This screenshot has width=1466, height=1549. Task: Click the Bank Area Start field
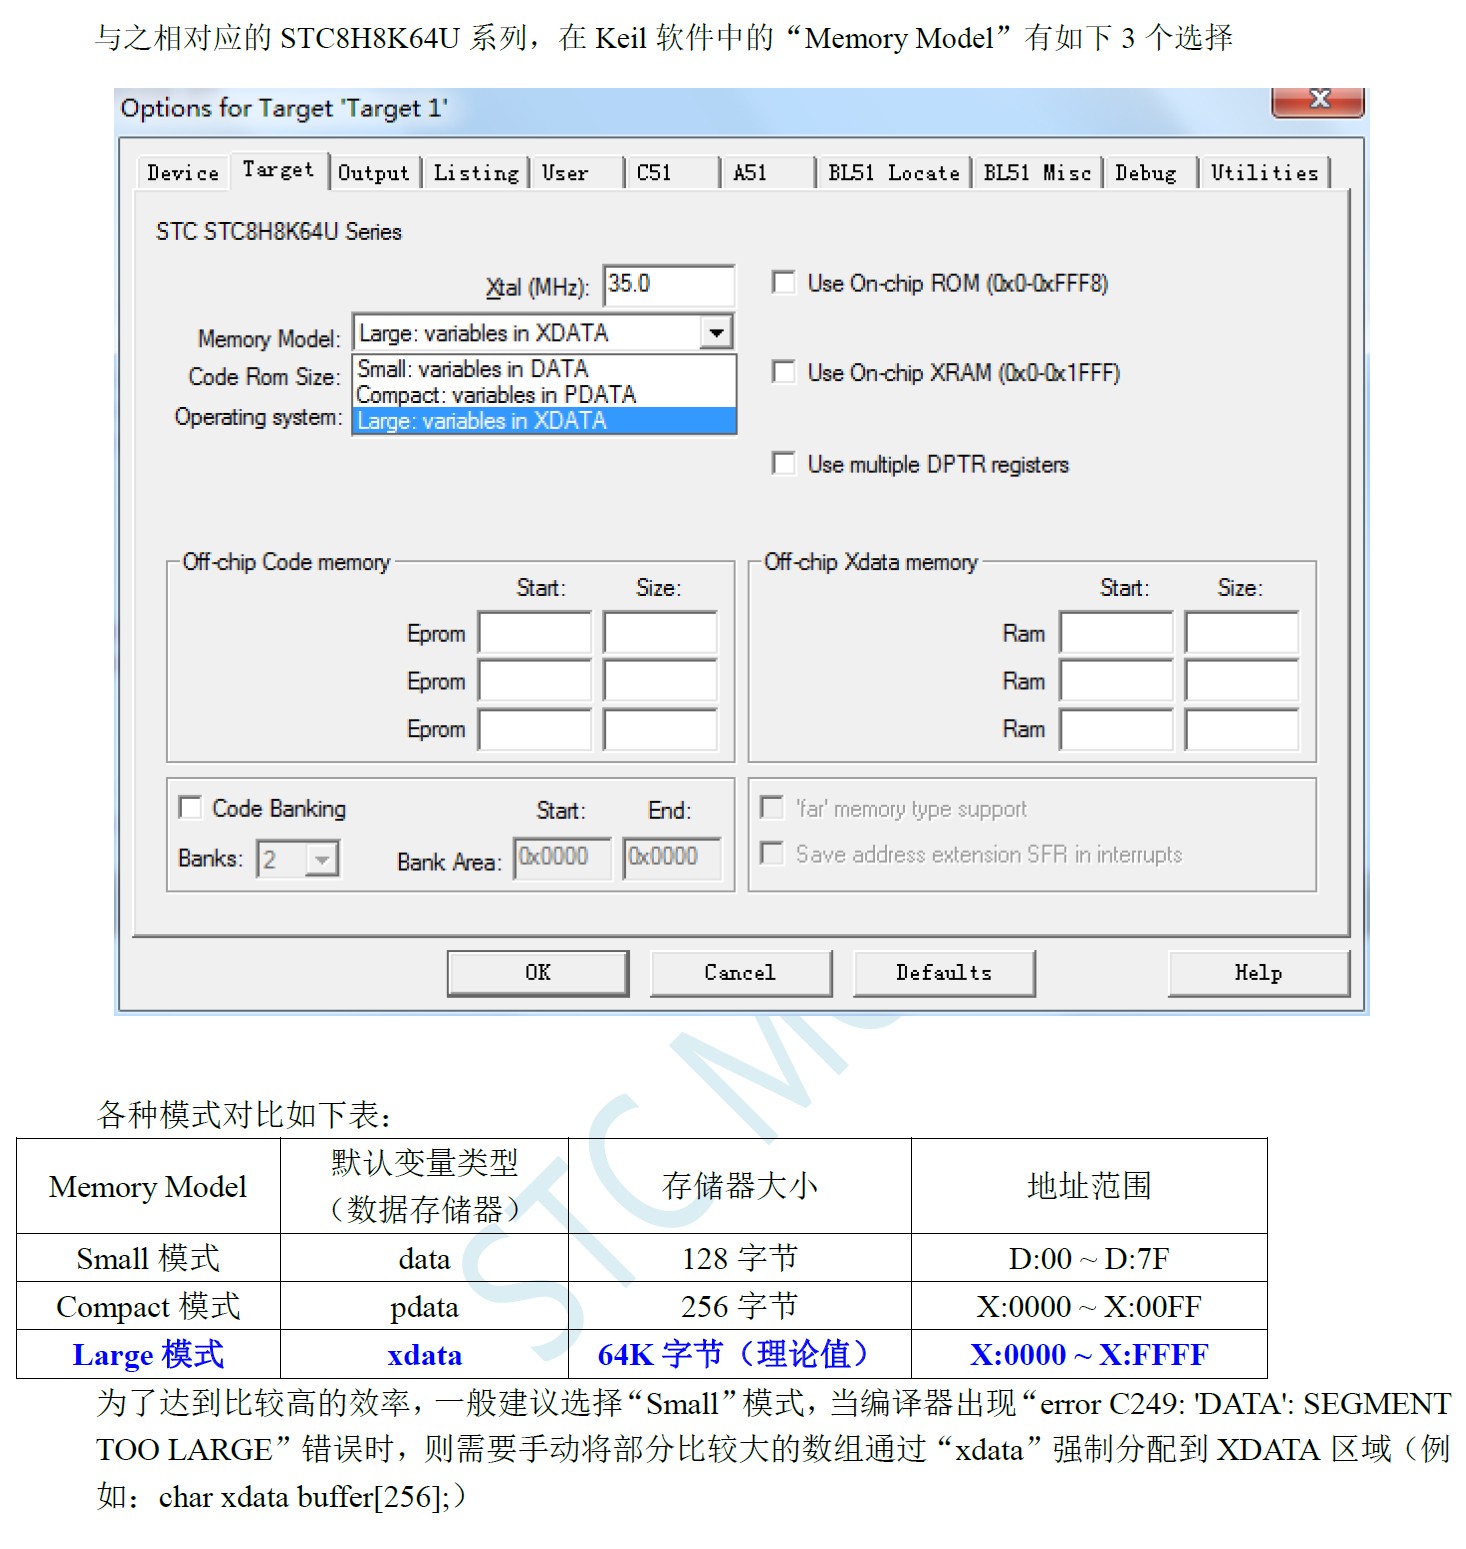click(562, 858)
